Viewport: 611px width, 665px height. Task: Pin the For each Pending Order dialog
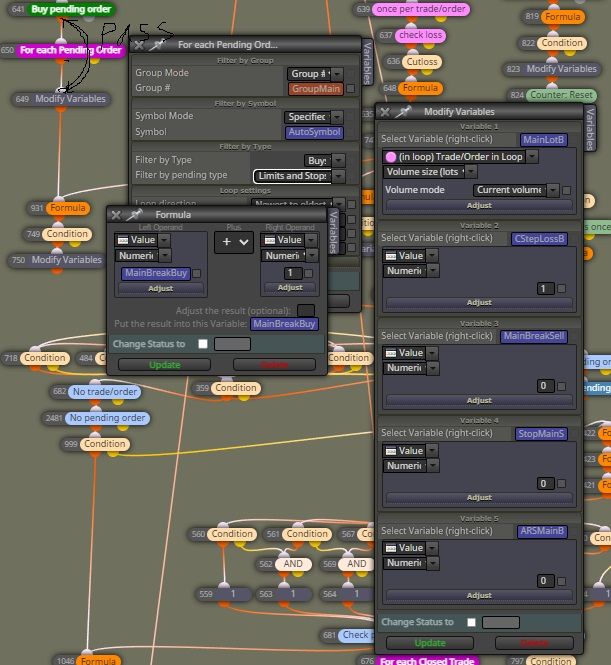point(157,45)
